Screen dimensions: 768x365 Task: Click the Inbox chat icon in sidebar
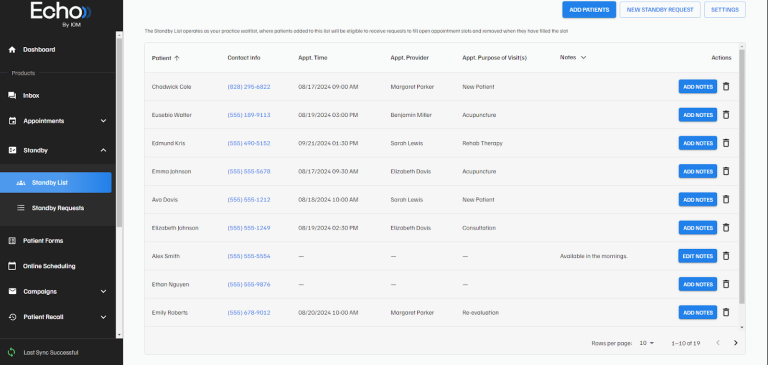(x=12, y=96)
